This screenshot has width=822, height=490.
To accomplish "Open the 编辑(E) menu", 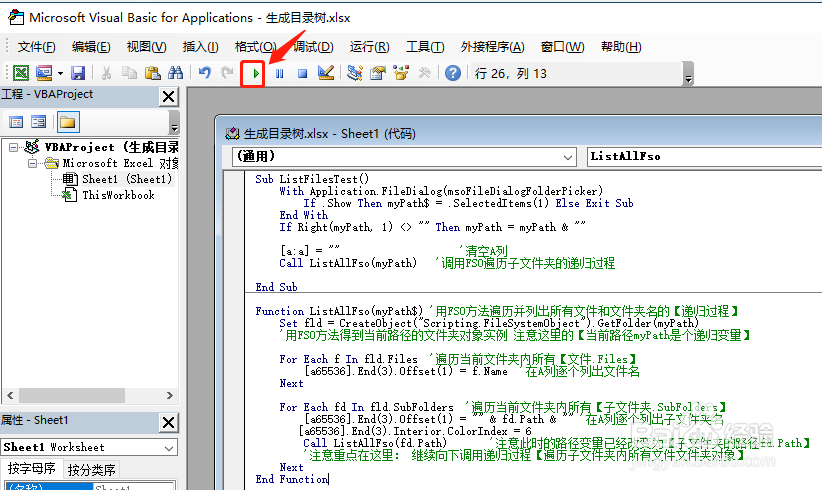I will tap(91, 47).
